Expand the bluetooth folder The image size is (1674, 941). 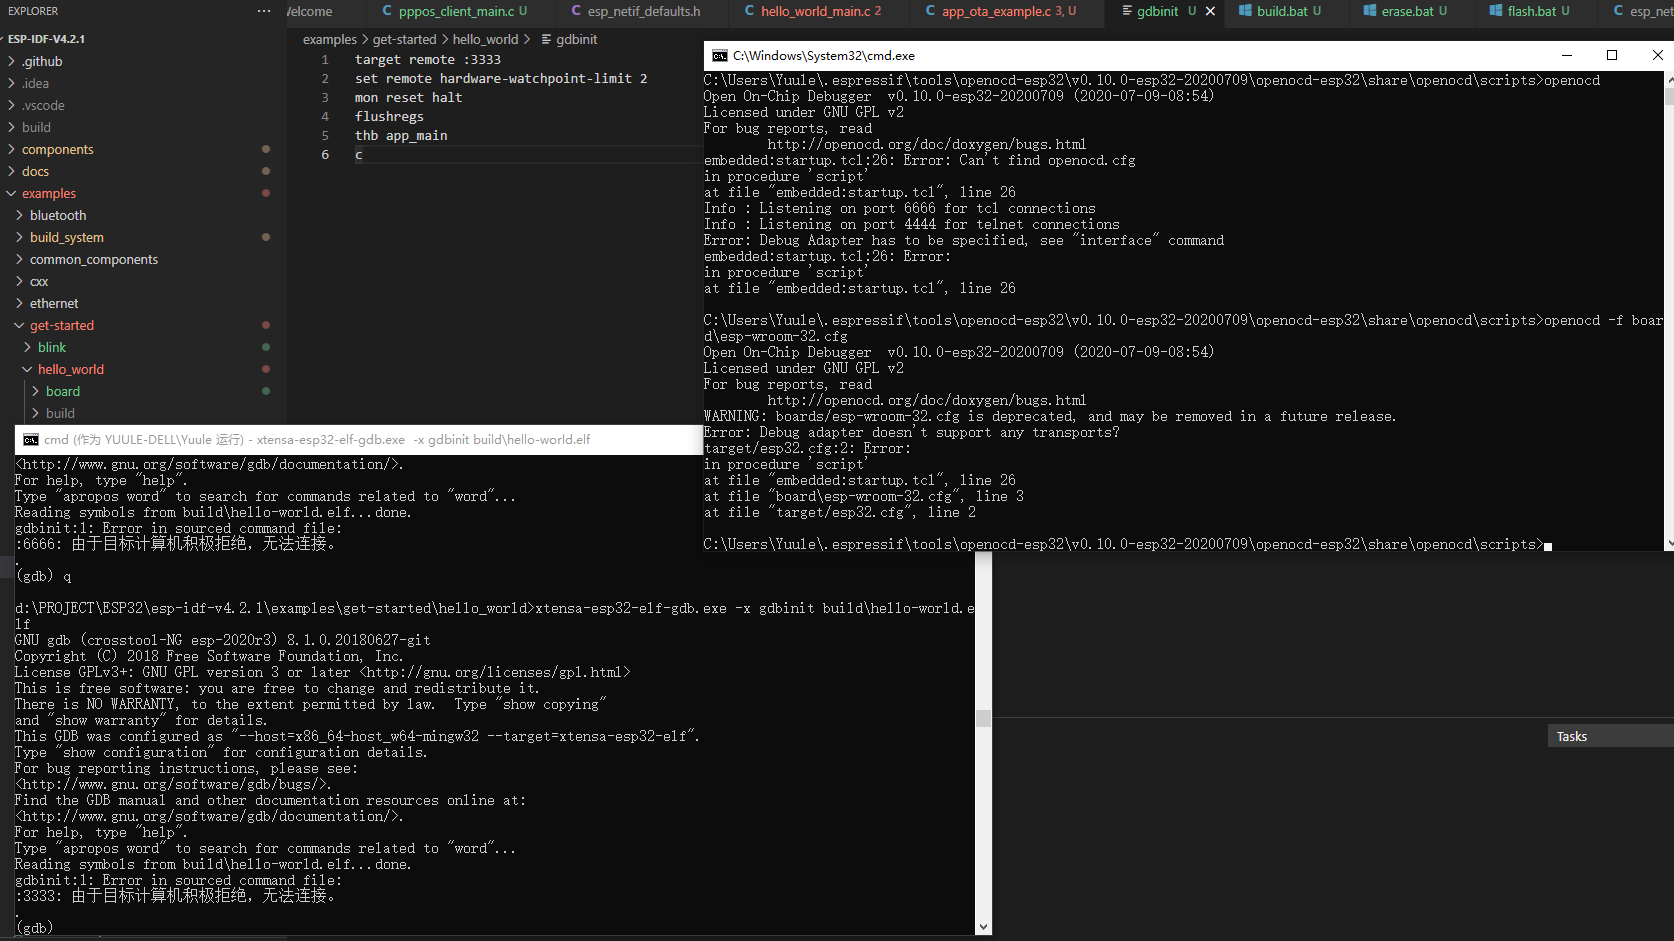[x=58, y=215]
